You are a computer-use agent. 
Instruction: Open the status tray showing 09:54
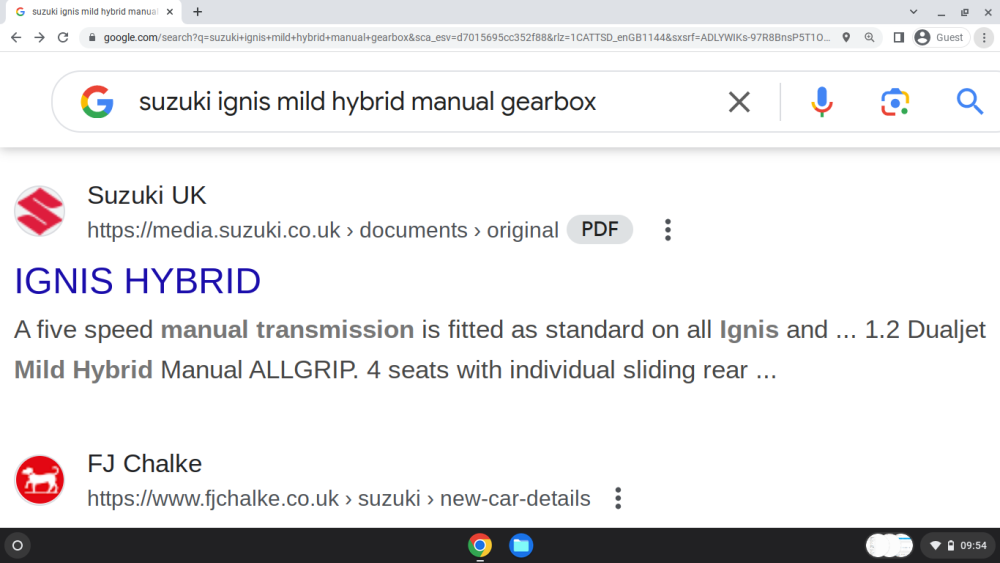click(x=959, y=545)
